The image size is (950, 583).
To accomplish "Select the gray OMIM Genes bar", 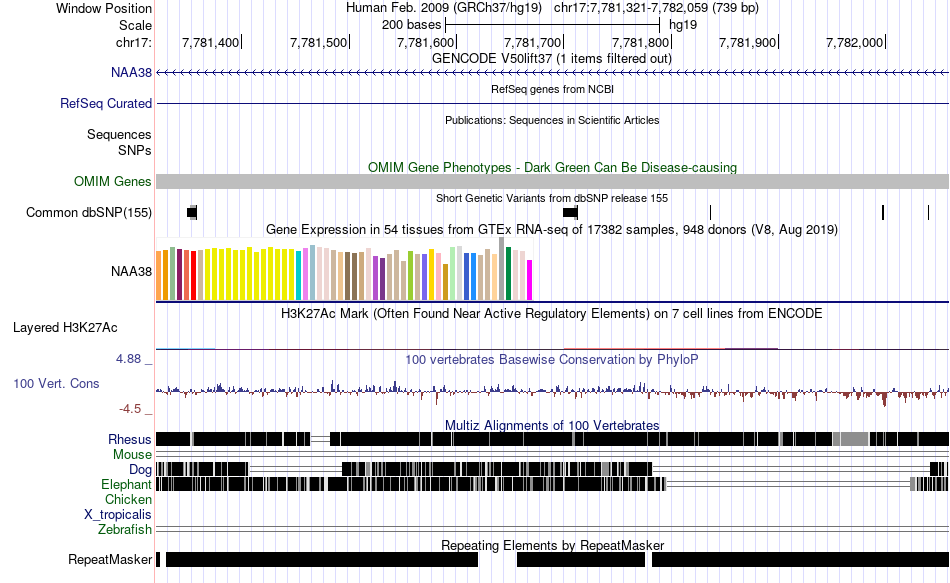I will pyautogui.click(x=552, y=181).
